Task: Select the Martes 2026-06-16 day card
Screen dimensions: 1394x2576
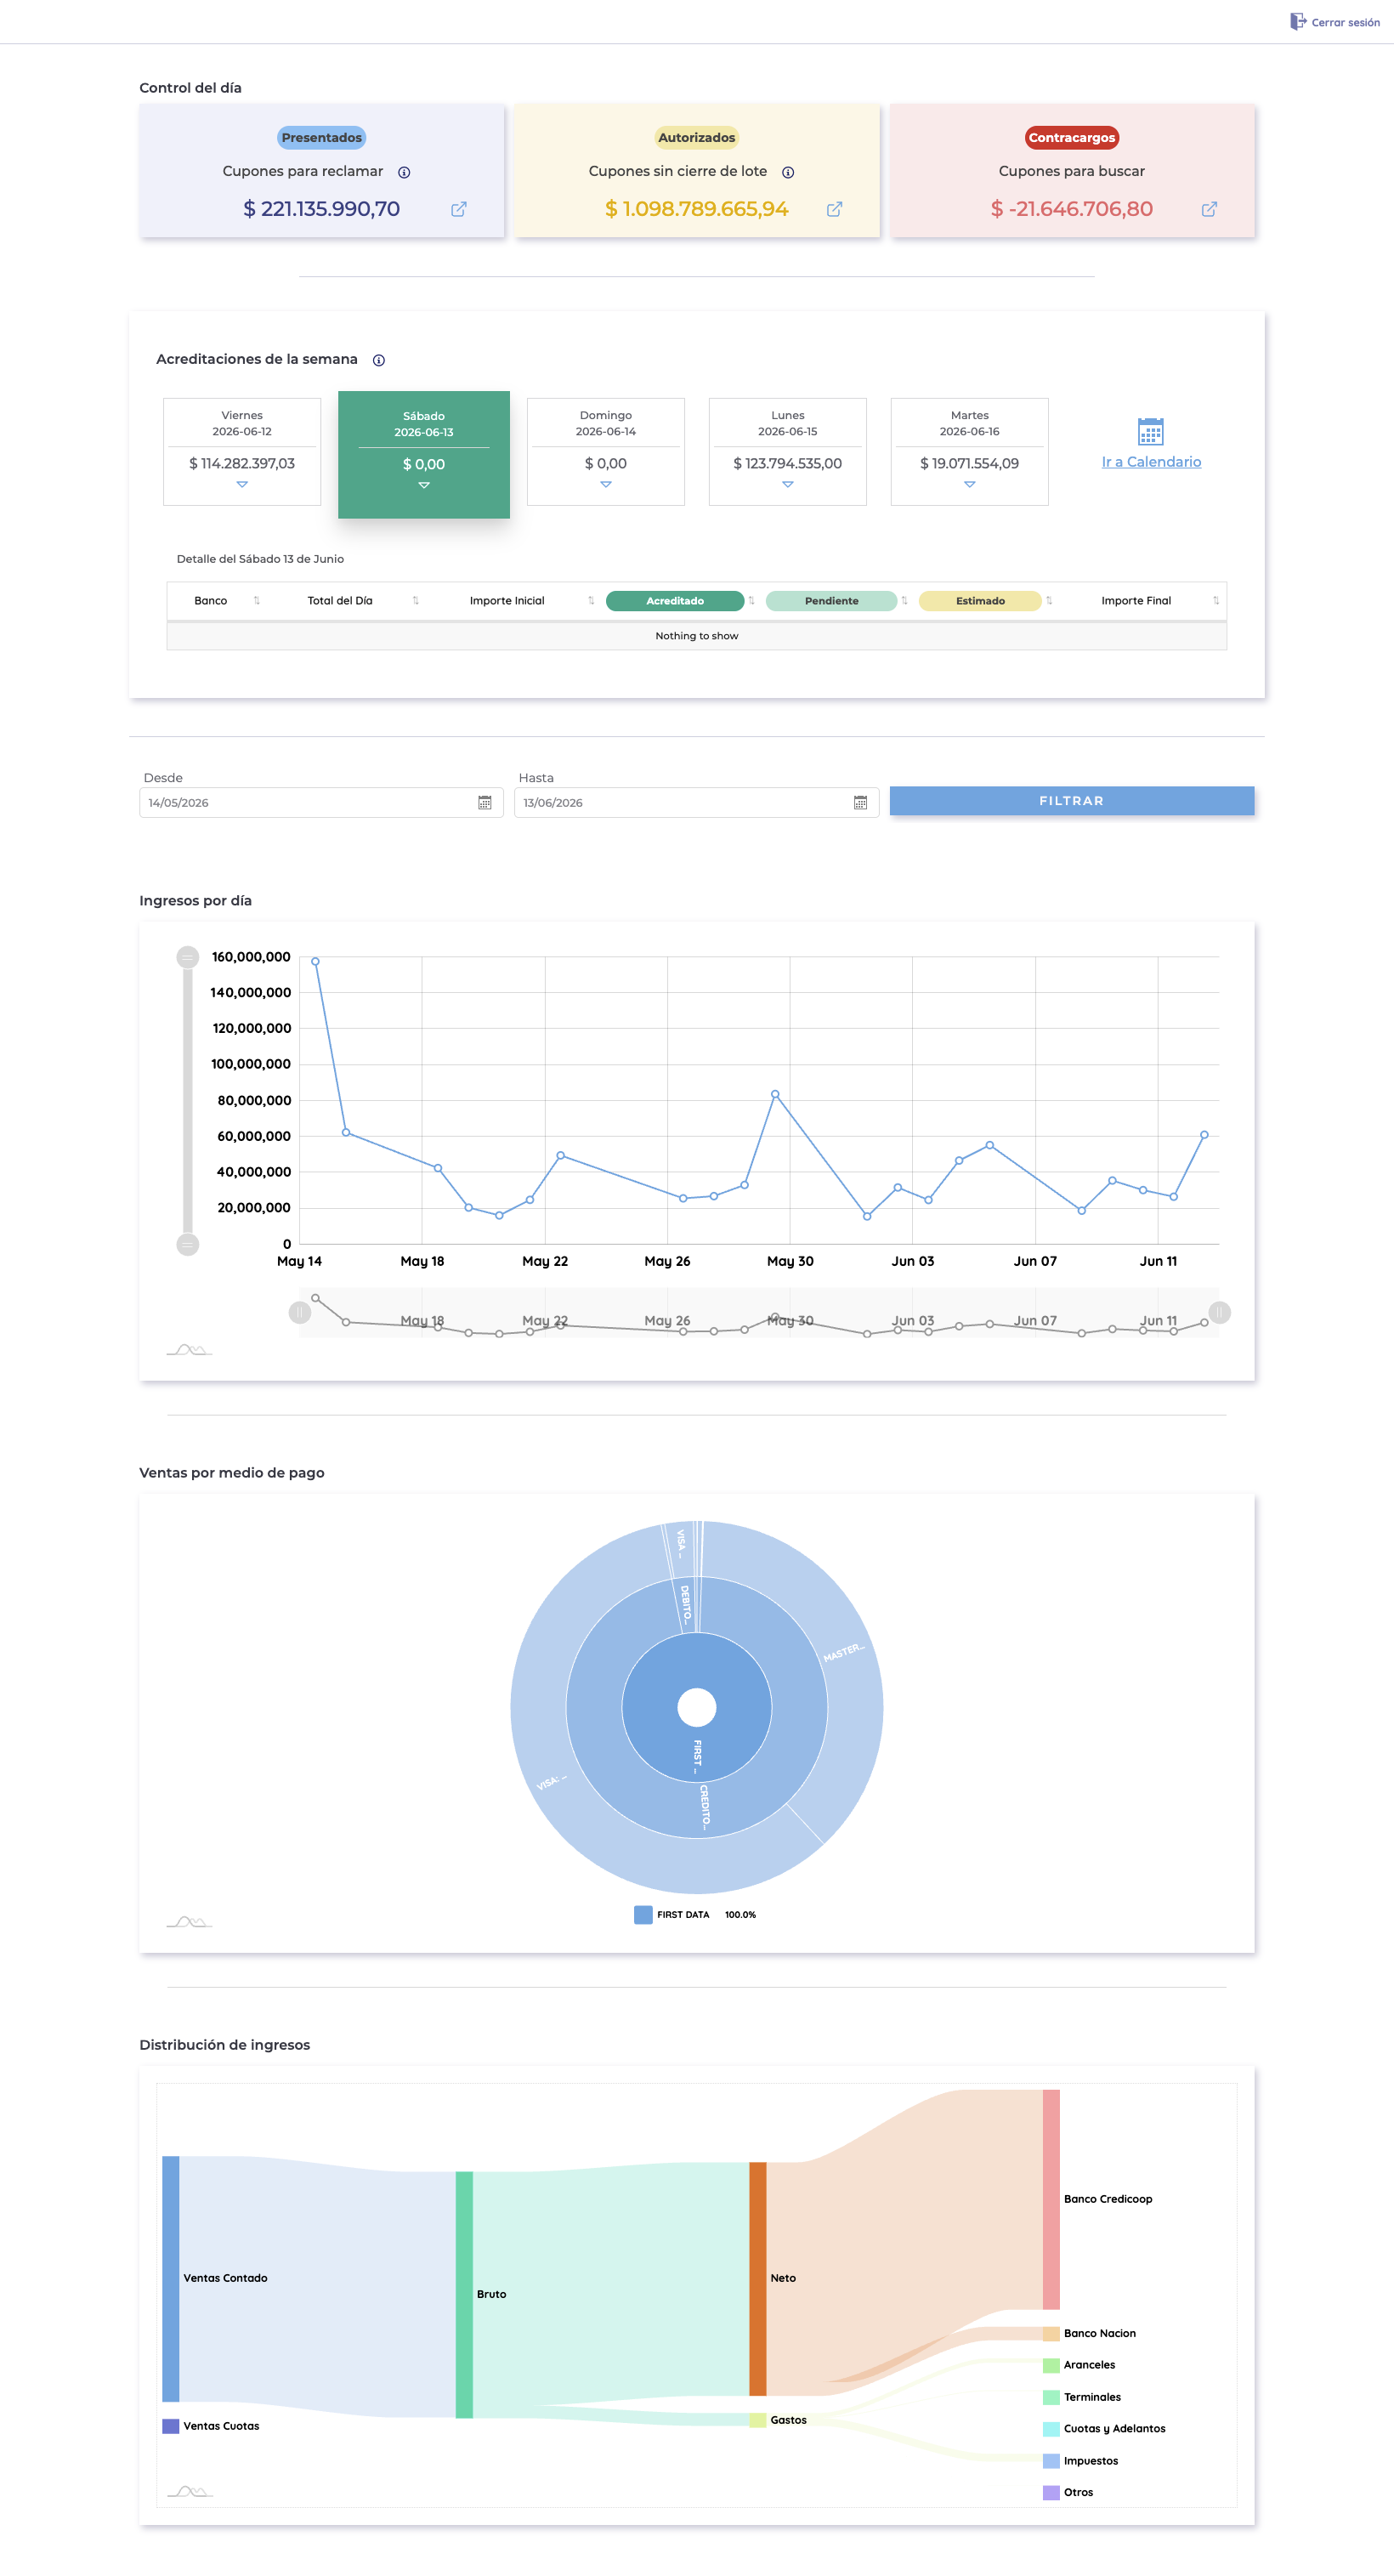Action: (970, 452)
